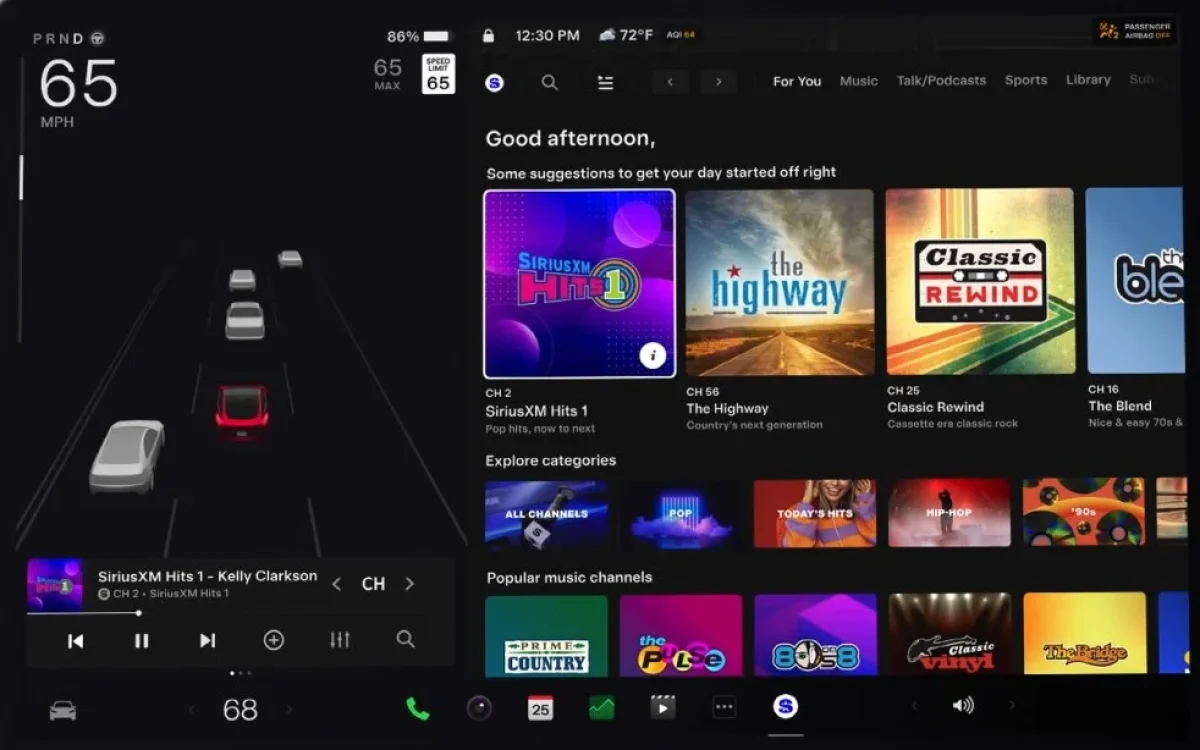Image resolution: width=1200 pixels, height=750 pixels.
Task: Navigate back in SiriusXM browser
Action: coord(670,82)
